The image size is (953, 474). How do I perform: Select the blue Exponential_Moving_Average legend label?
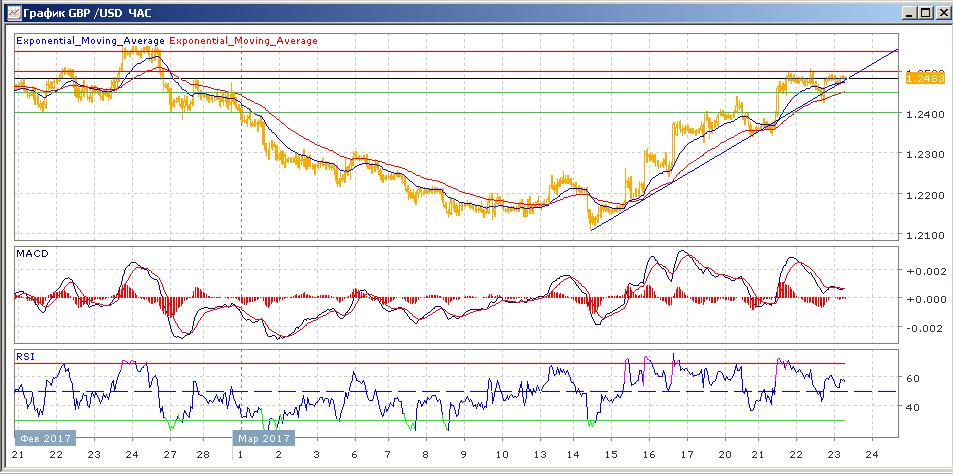tap(90, 41)
